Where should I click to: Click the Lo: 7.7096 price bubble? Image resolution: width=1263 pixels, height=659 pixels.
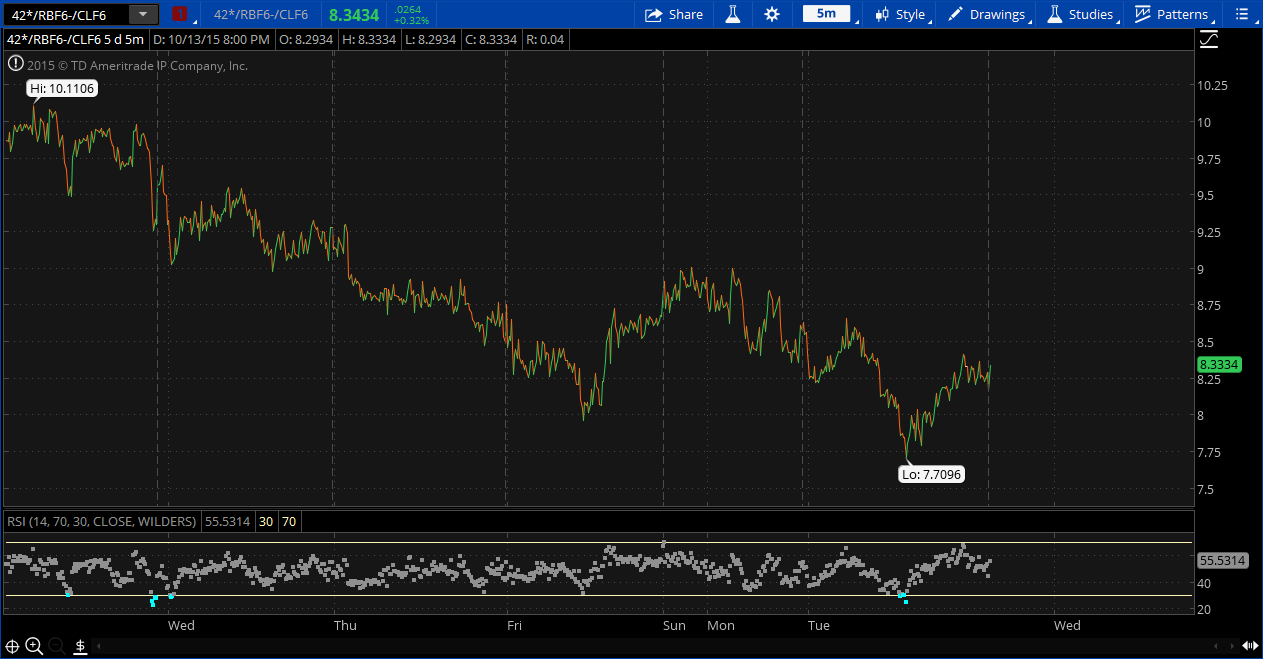point(931,474)
